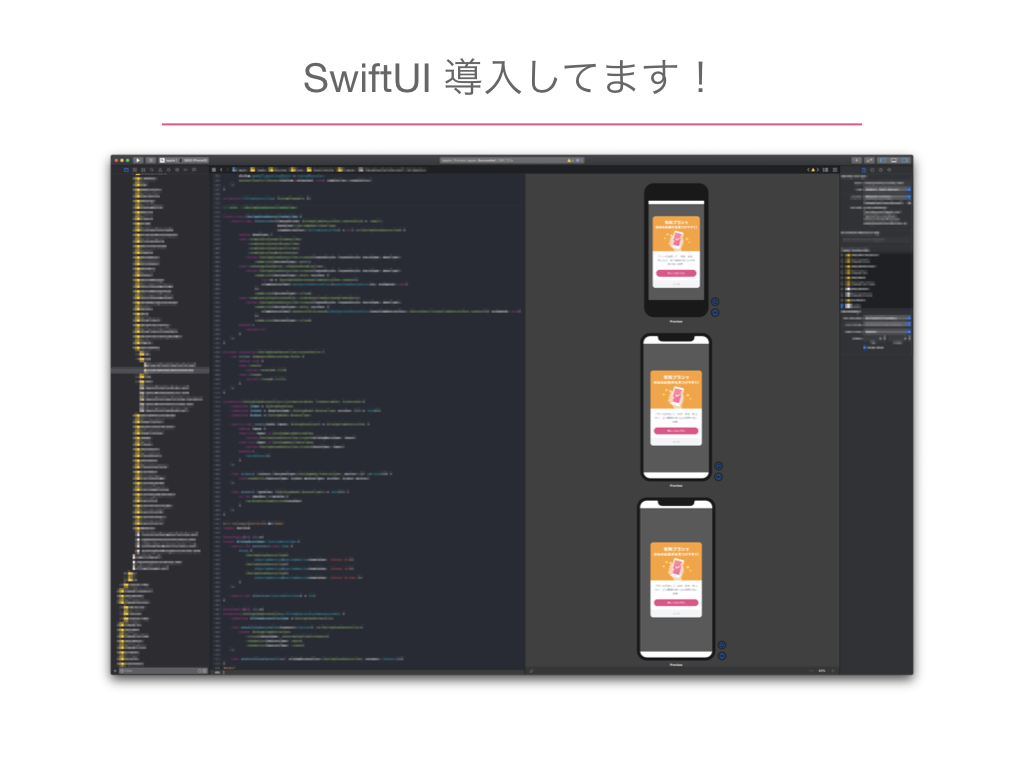
Task: Select the Issue navigator warning tab
Action: click(x=160, y=170)
